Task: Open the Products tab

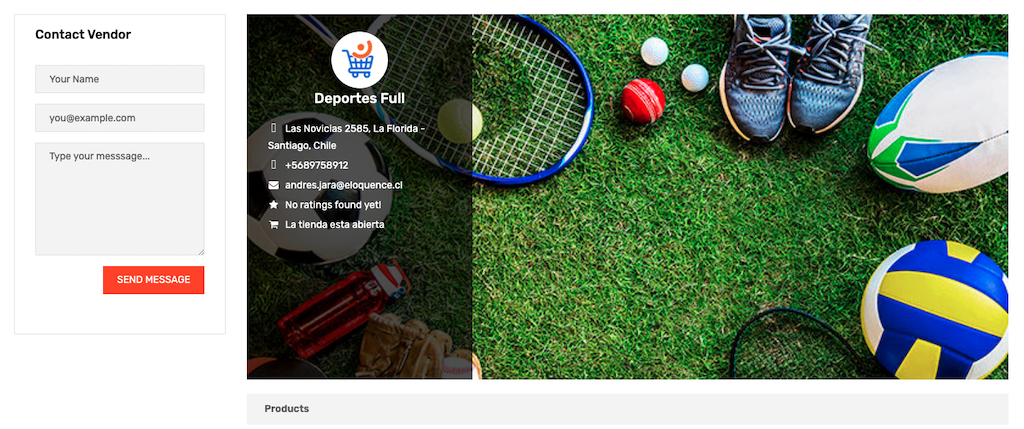Action: (287, 409)
